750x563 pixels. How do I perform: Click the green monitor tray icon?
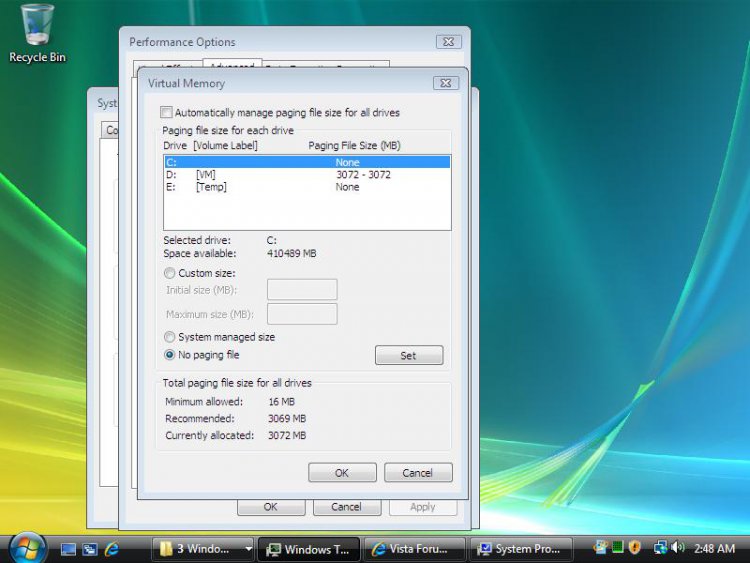click(618, 547)
